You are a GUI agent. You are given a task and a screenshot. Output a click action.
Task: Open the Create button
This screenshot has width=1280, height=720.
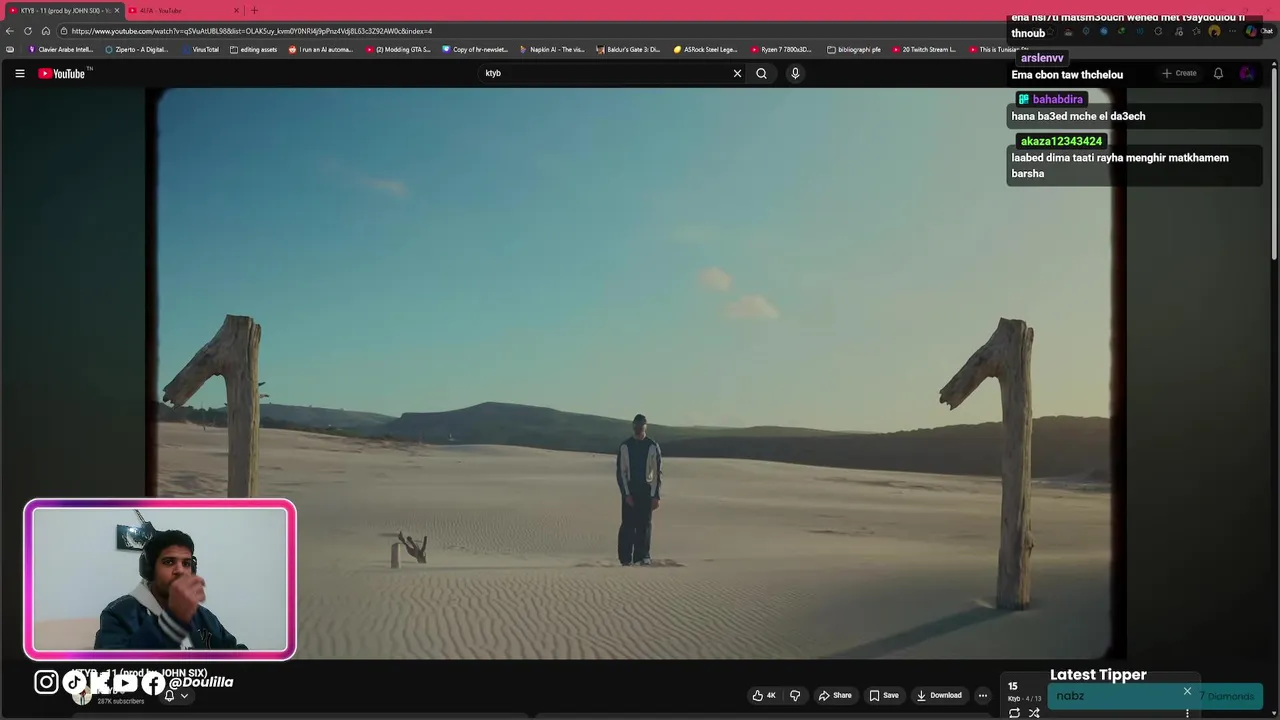(1179, 73)
